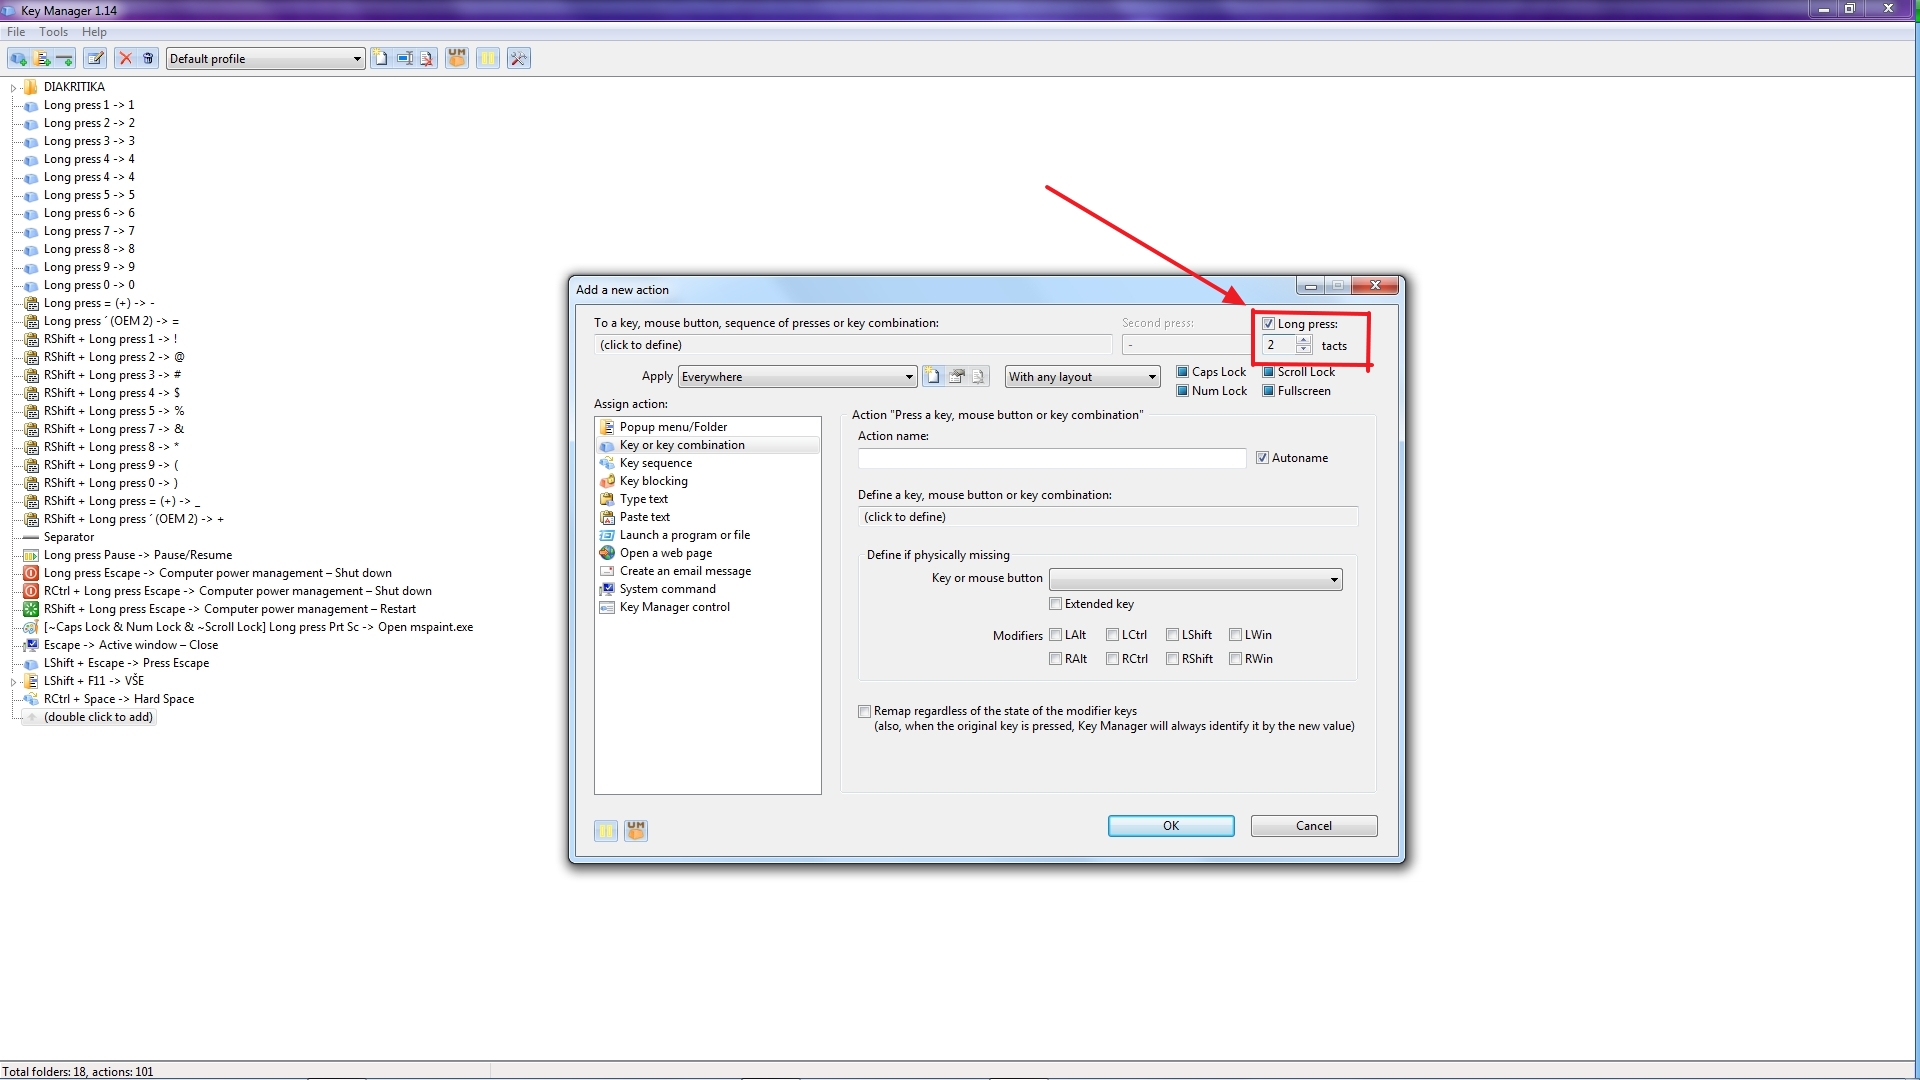Click the UM icon at dialog bottom

click(636, 831)
